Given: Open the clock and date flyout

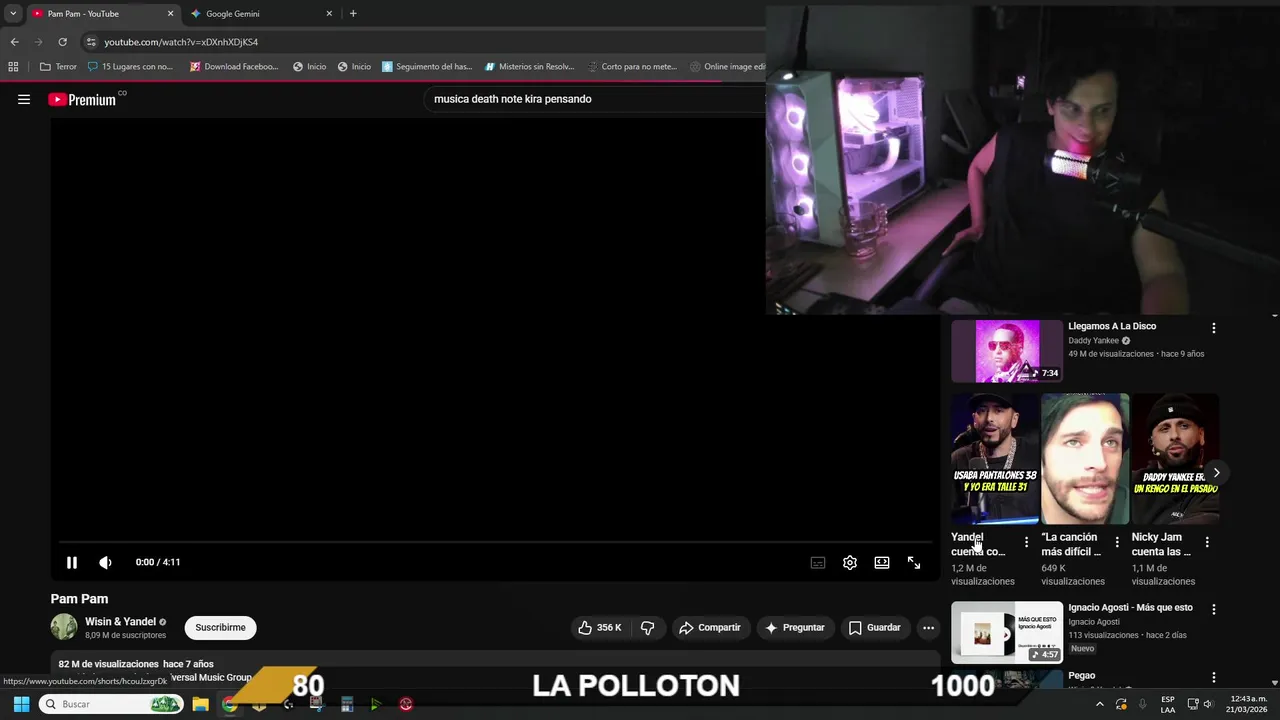Looking at the screenshot, I should (1248, 704).
